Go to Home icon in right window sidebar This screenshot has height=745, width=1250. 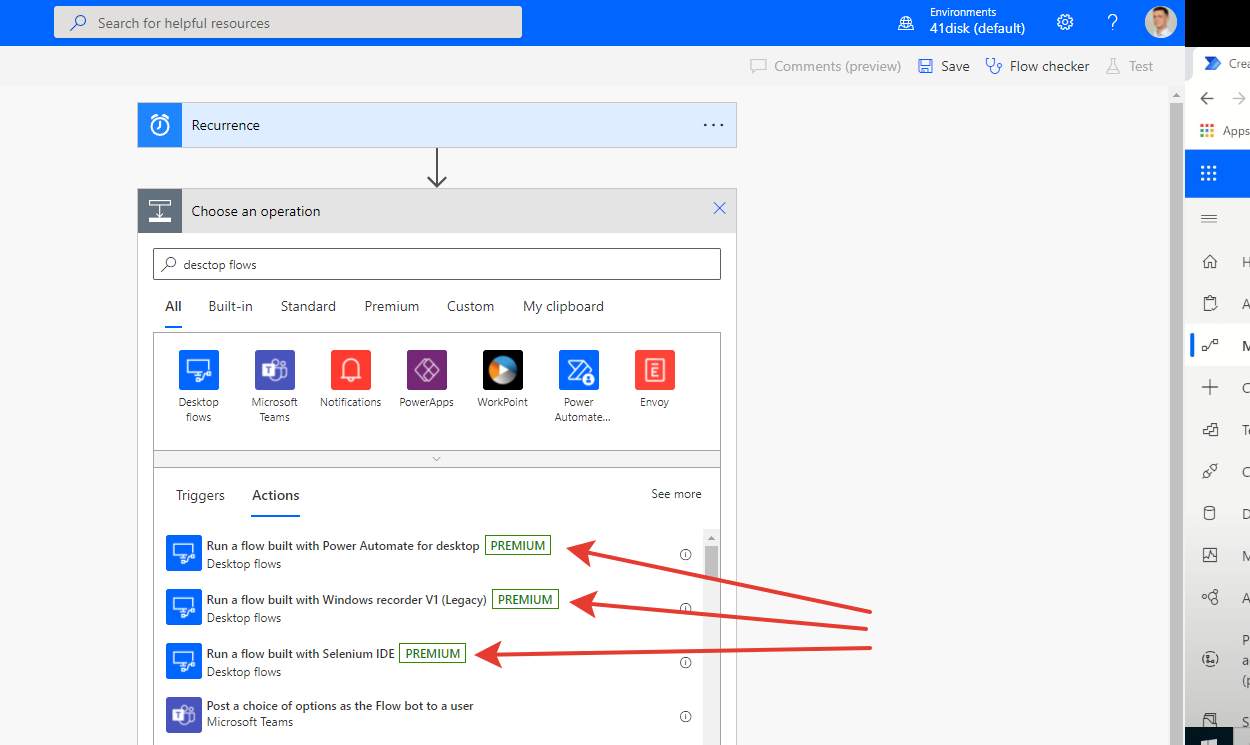1210,262
